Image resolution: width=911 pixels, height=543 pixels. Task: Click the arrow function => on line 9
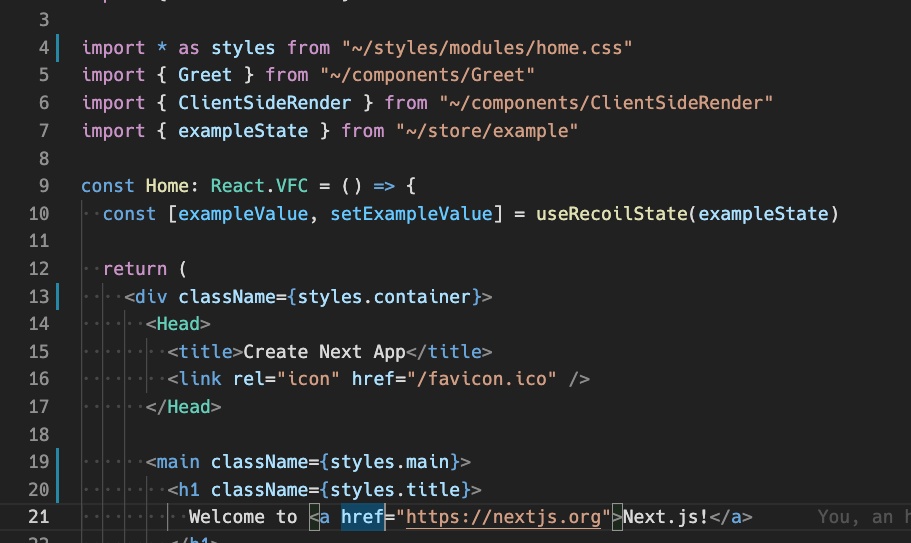384,186
